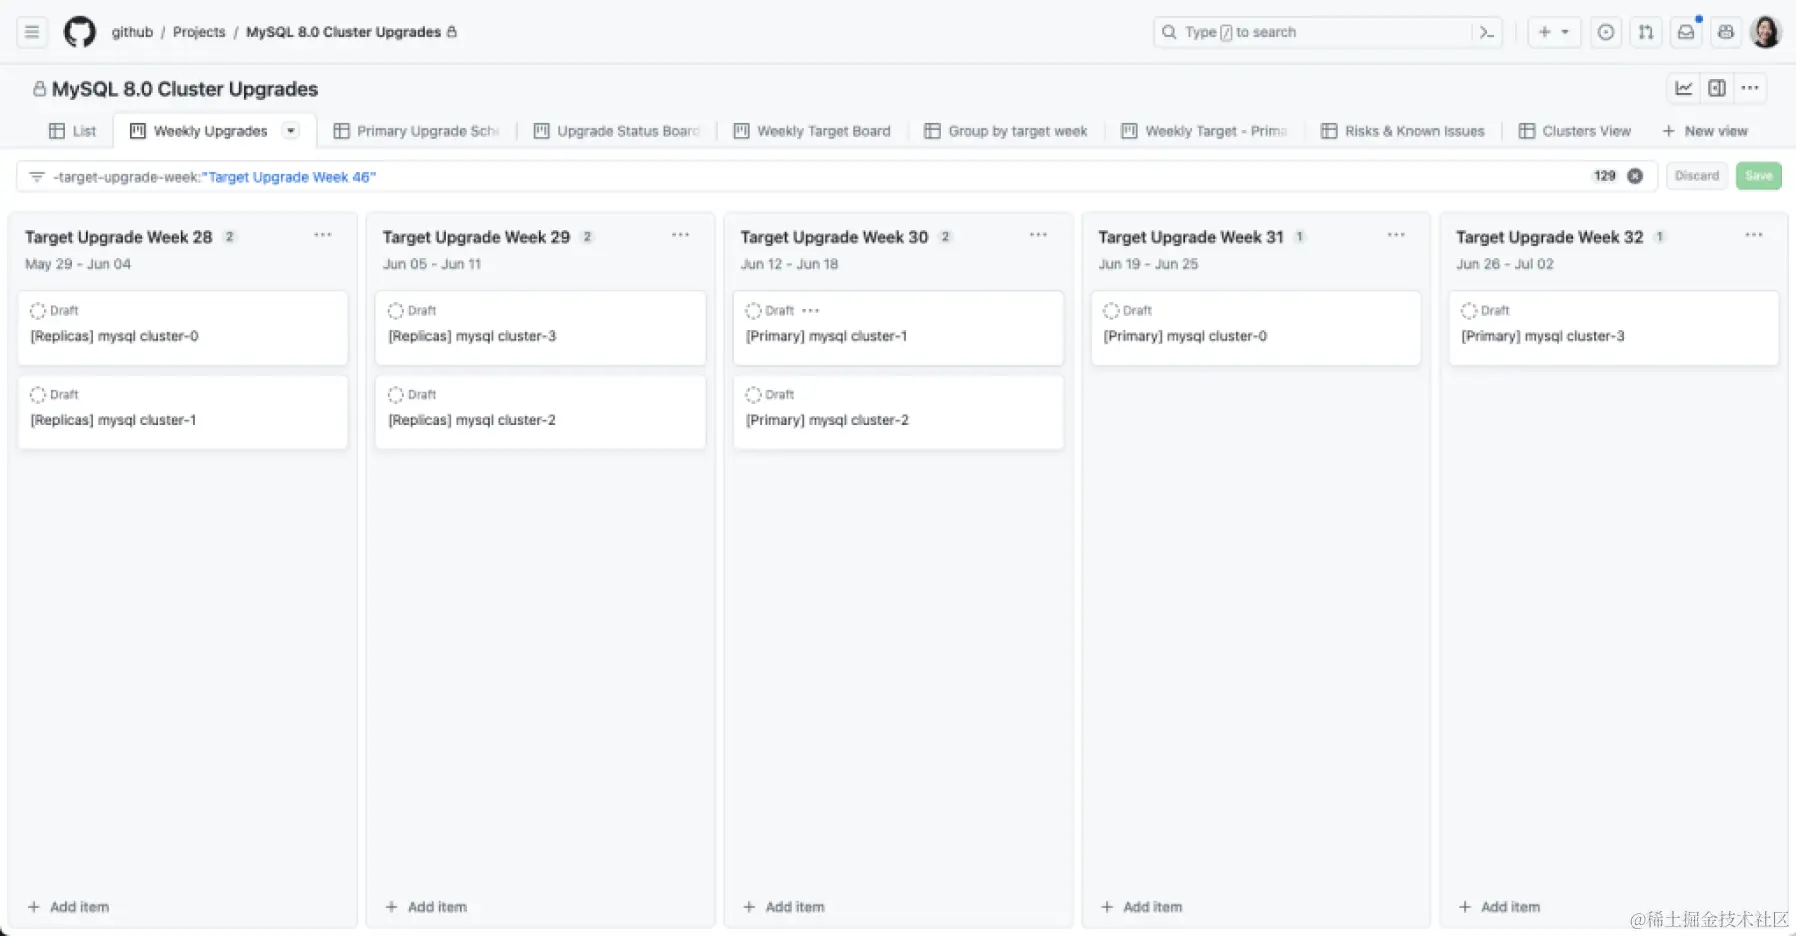Open Week 32 column options menu
The image size is (1796, 936).
1754,235
